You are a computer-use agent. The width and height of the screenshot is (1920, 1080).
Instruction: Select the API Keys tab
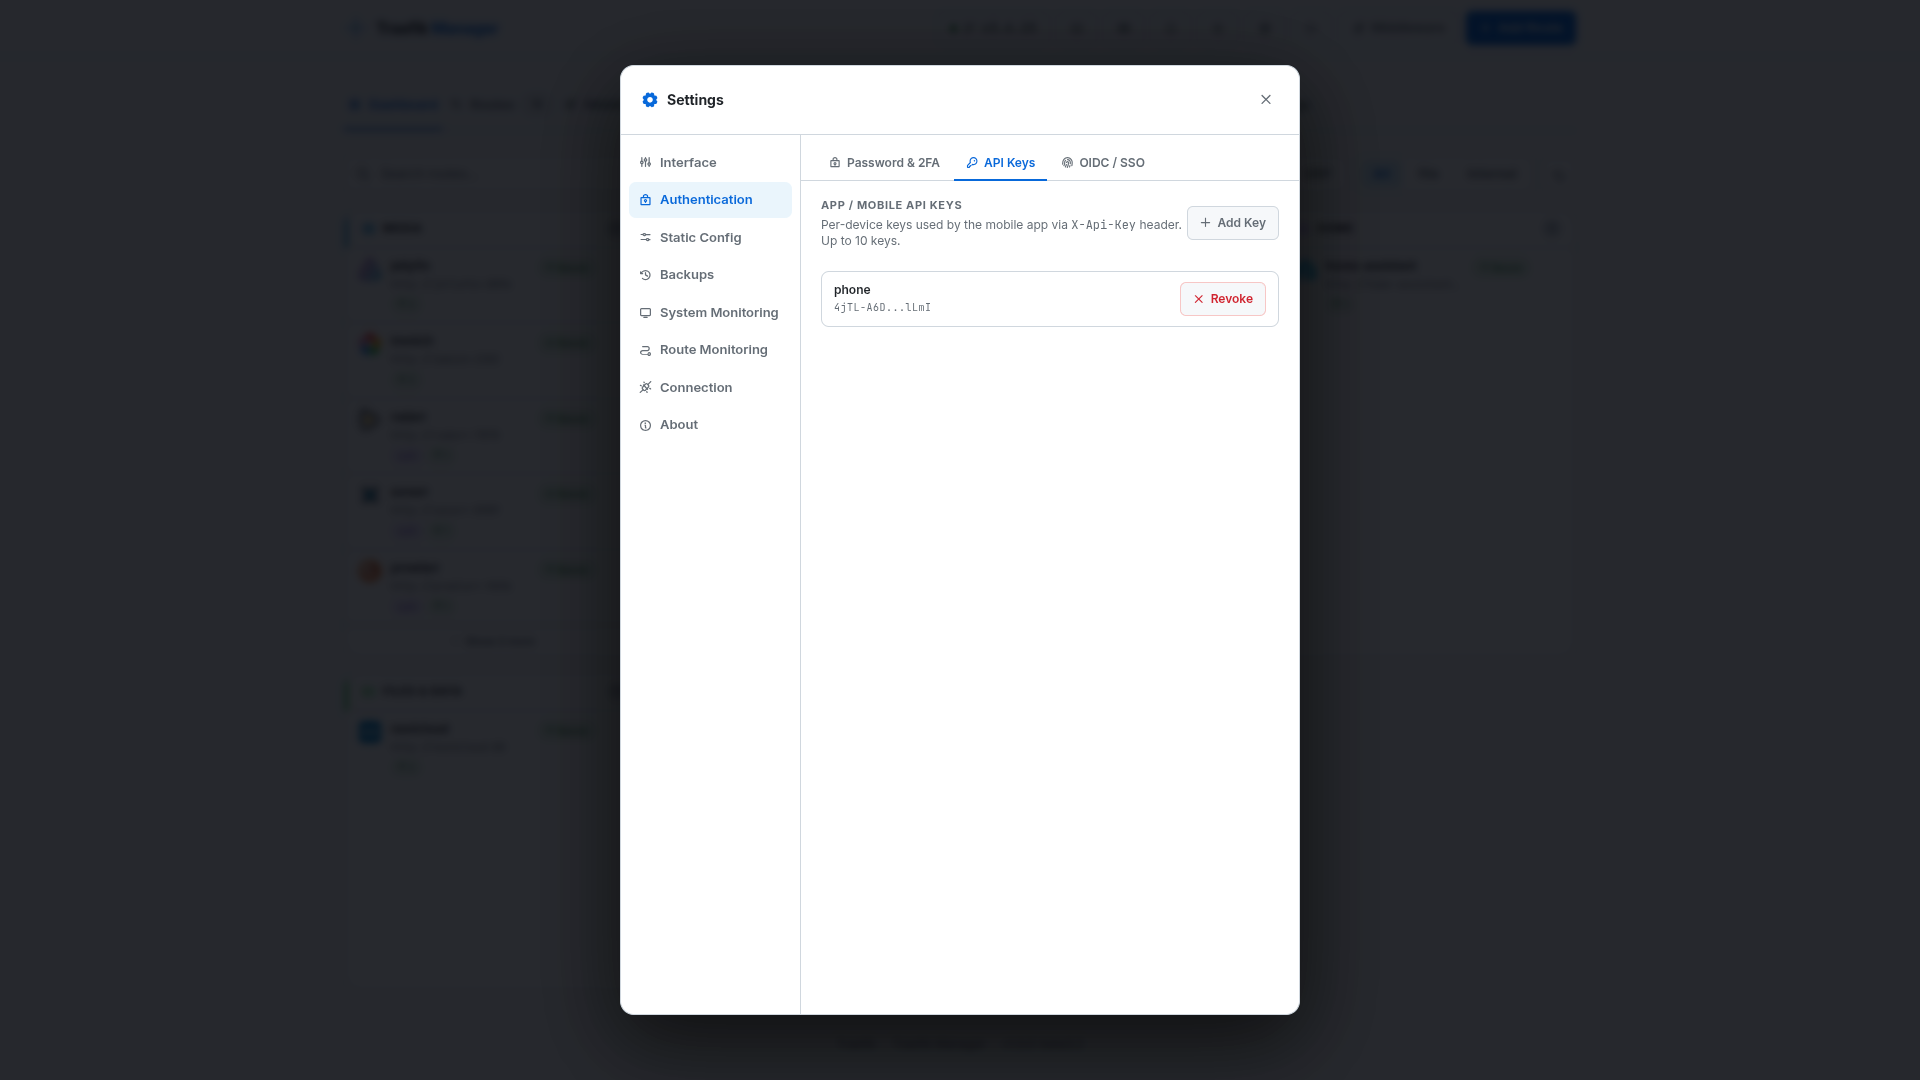point(1000,163)
